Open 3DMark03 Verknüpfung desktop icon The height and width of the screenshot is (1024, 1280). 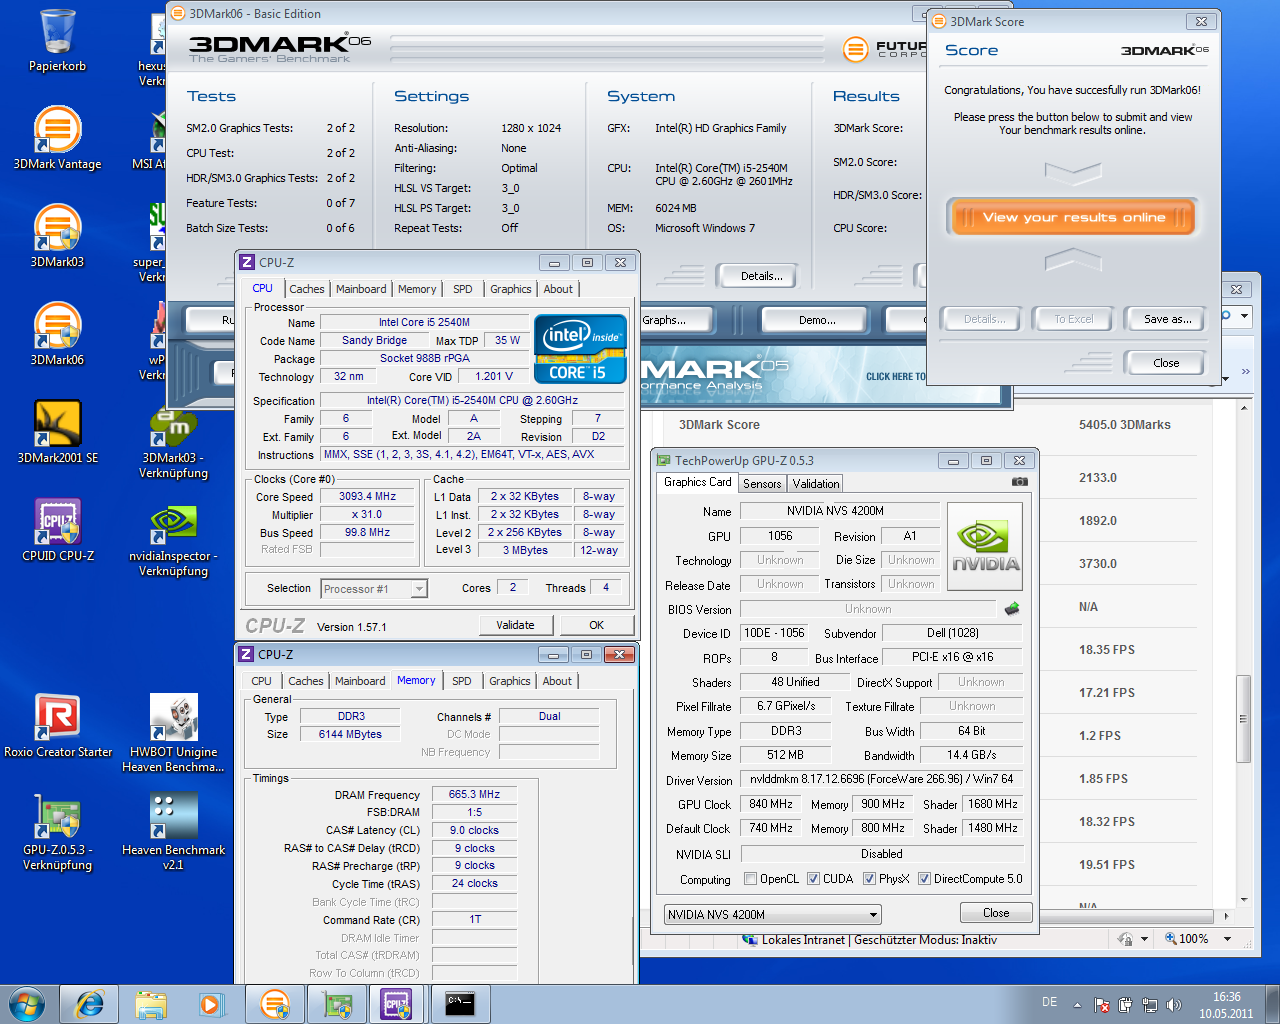(173, 442)
